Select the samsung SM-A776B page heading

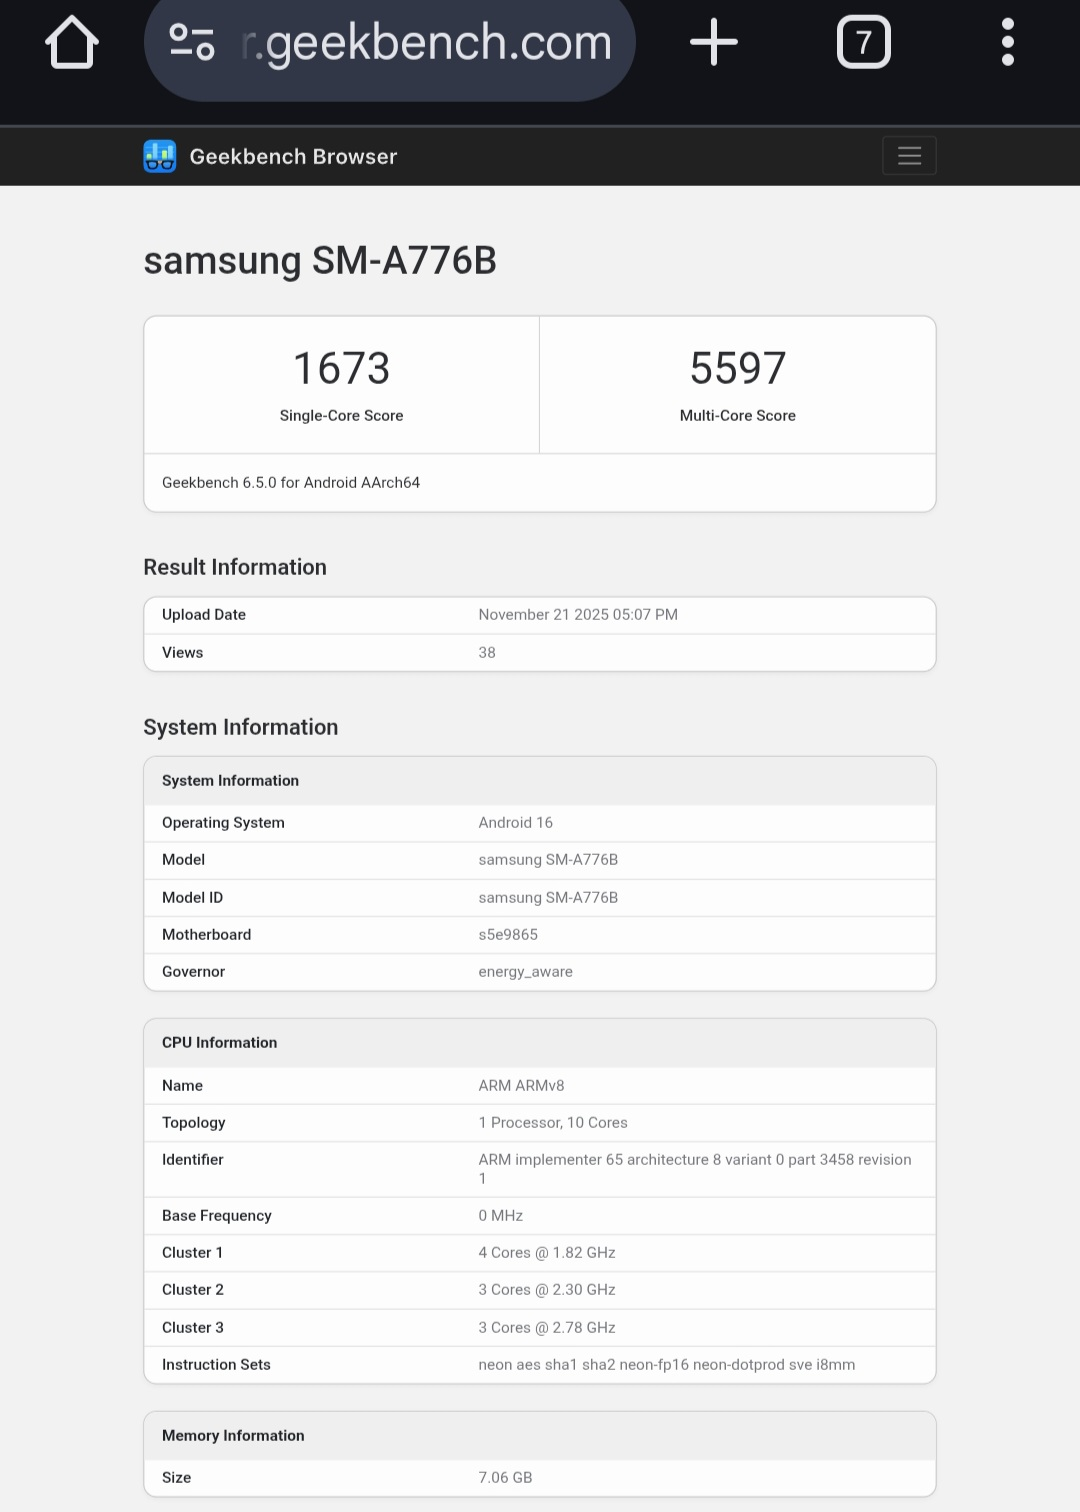click(320, 260)
